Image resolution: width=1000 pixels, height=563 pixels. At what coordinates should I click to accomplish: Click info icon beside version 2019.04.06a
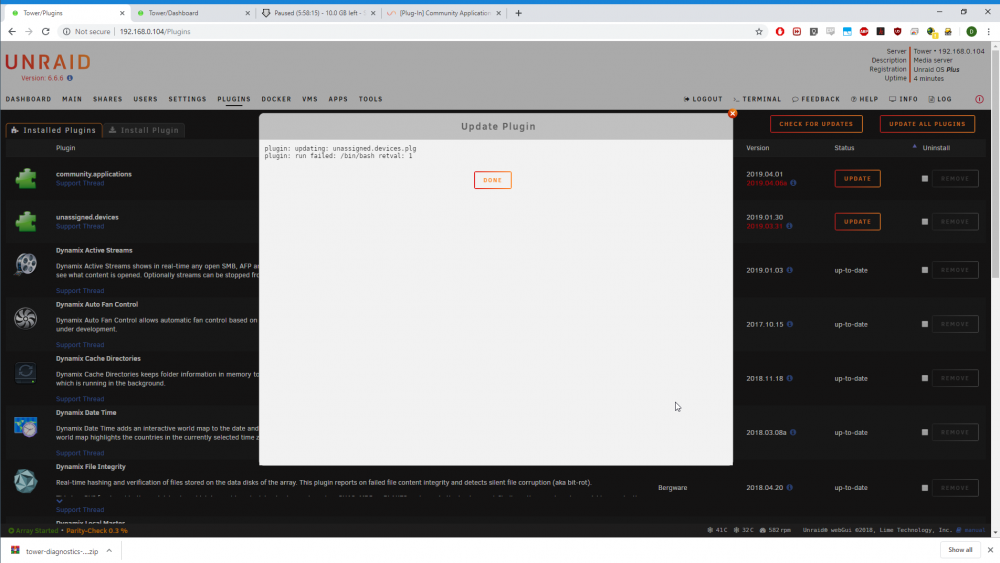(793, 183)
